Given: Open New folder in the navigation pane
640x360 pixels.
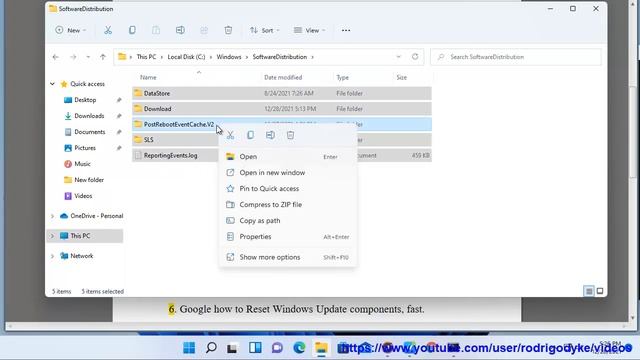Looking at the screenshot, I should [x=89, y=180].
